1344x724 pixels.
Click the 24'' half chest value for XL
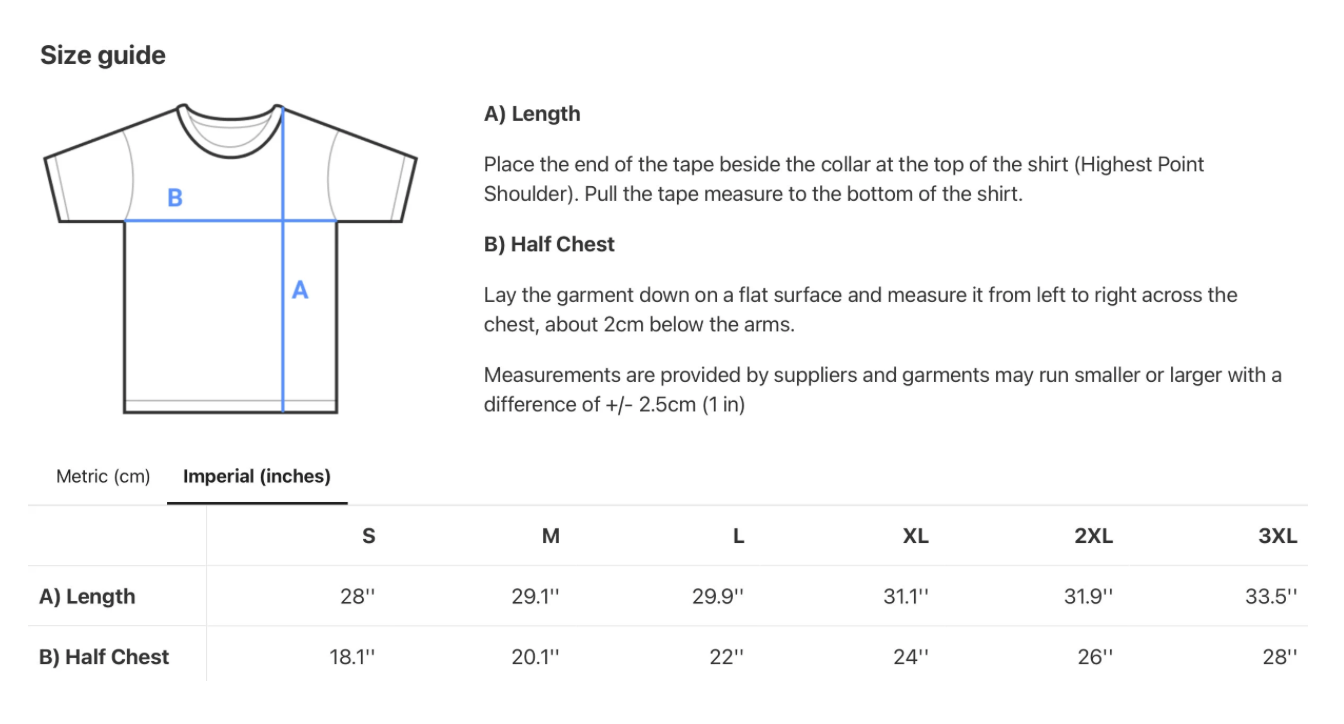tap(911, 657)
